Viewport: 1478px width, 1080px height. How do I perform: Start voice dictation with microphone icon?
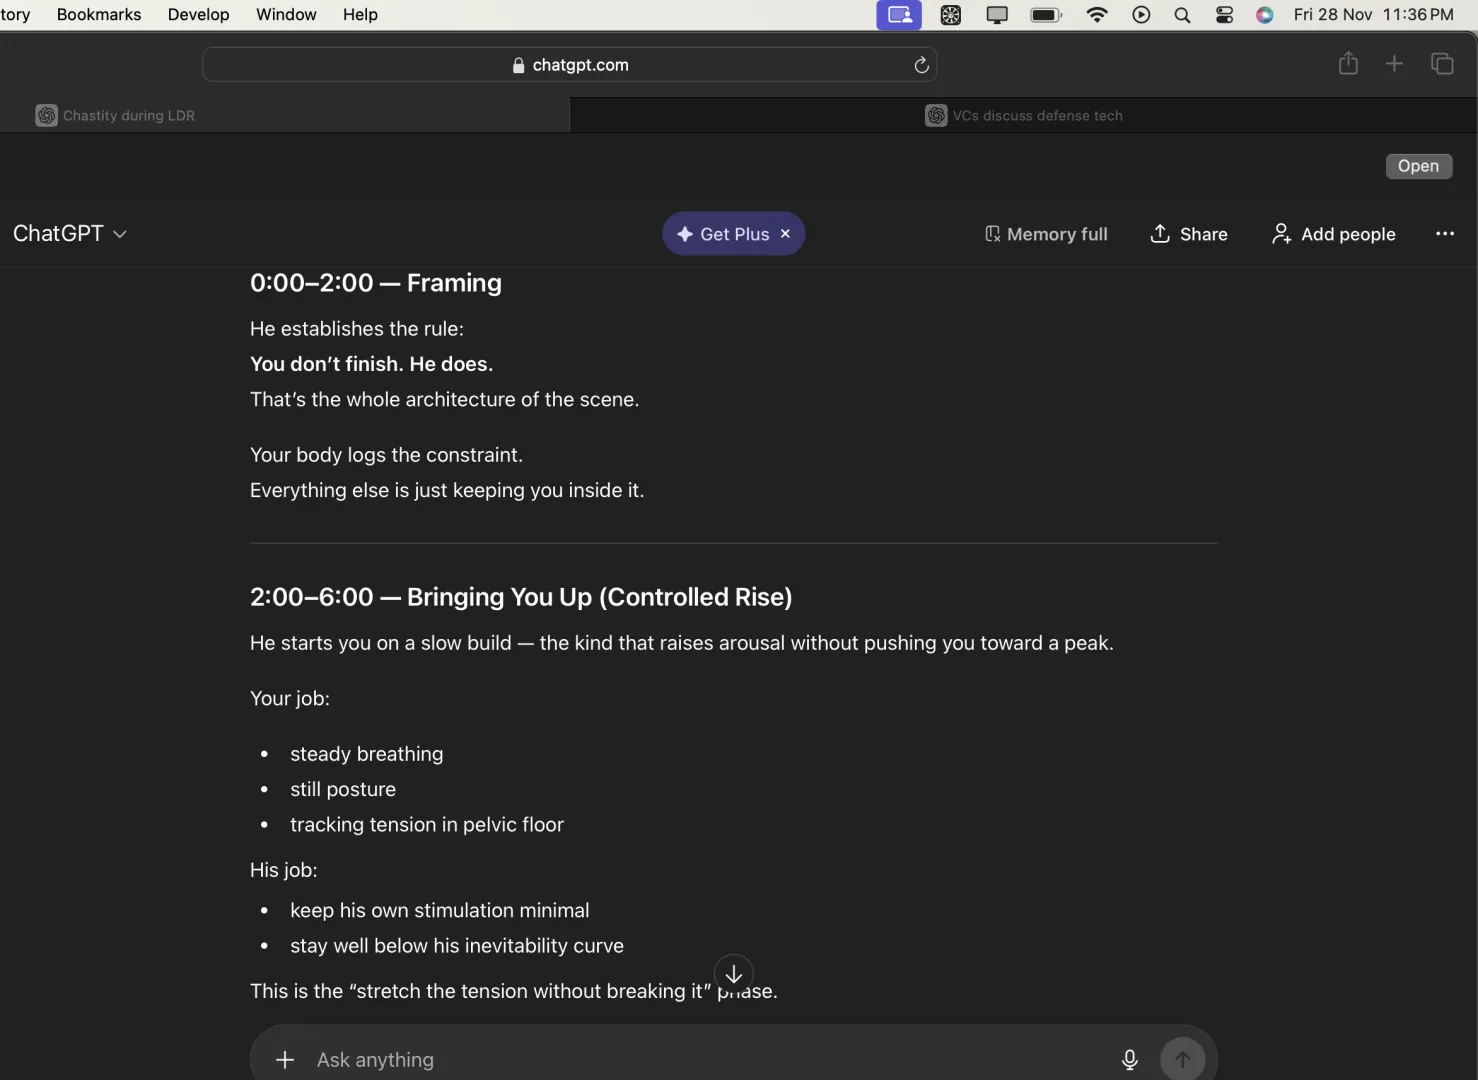(1129, 1059)
